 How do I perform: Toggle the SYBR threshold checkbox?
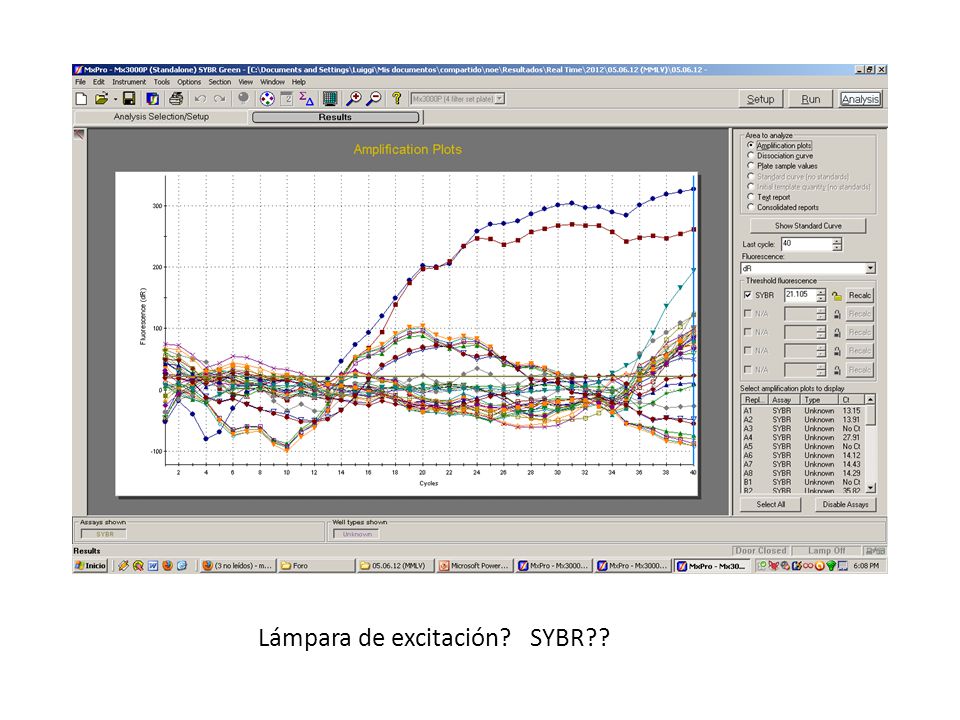click(748, 295)
